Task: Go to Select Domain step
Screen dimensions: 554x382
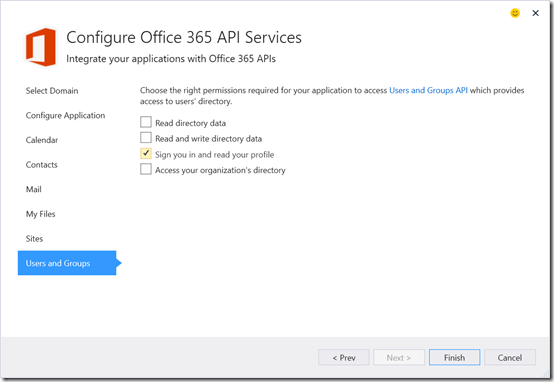Action: coord(52,91)
